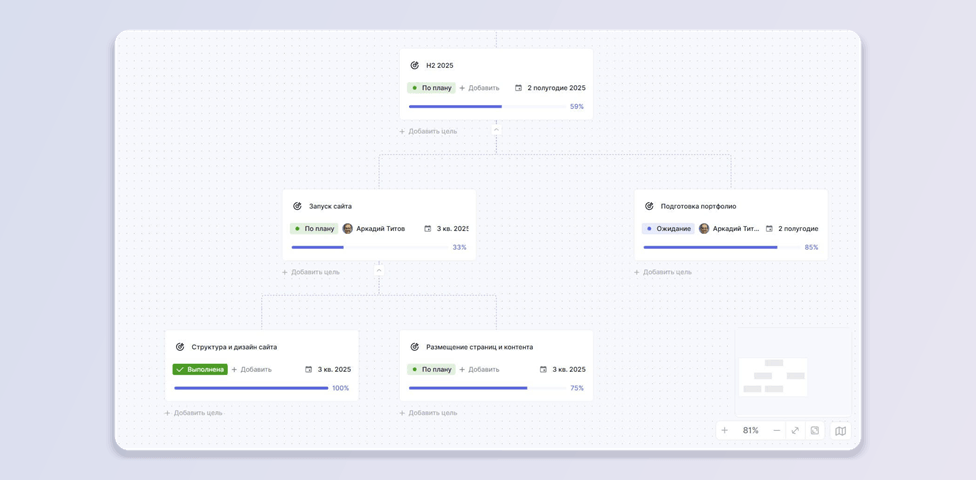Image resolution: width=976 pixels, height=480 pixels.
Task: Click Добавить цель below Подготовка портфолио
Action: coord(663,272)
